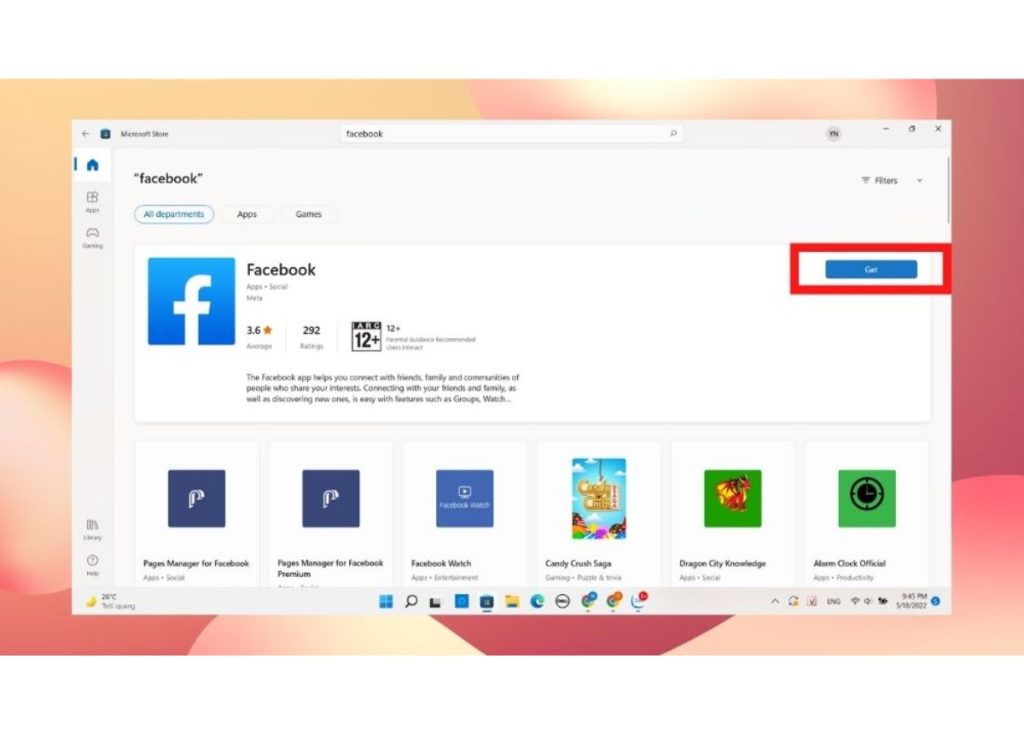1024x734 pixels.
Task: Open the notification count badge
Action: pyautogui.click(x=936, y=601)
